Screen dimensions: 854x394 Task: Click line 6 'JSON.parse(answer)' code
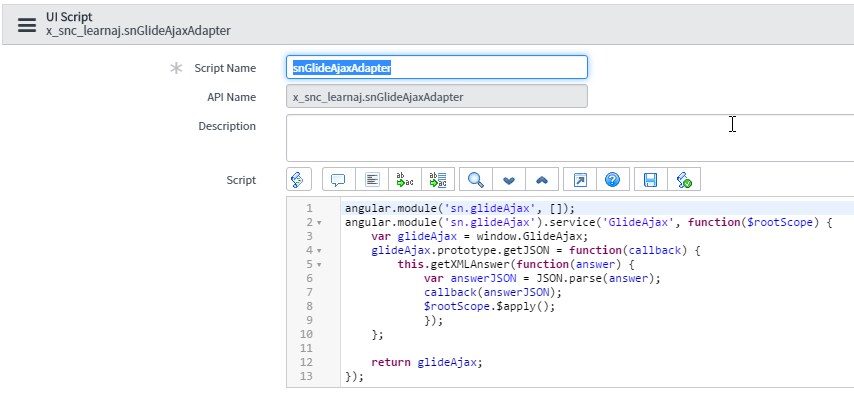point(597,278)
